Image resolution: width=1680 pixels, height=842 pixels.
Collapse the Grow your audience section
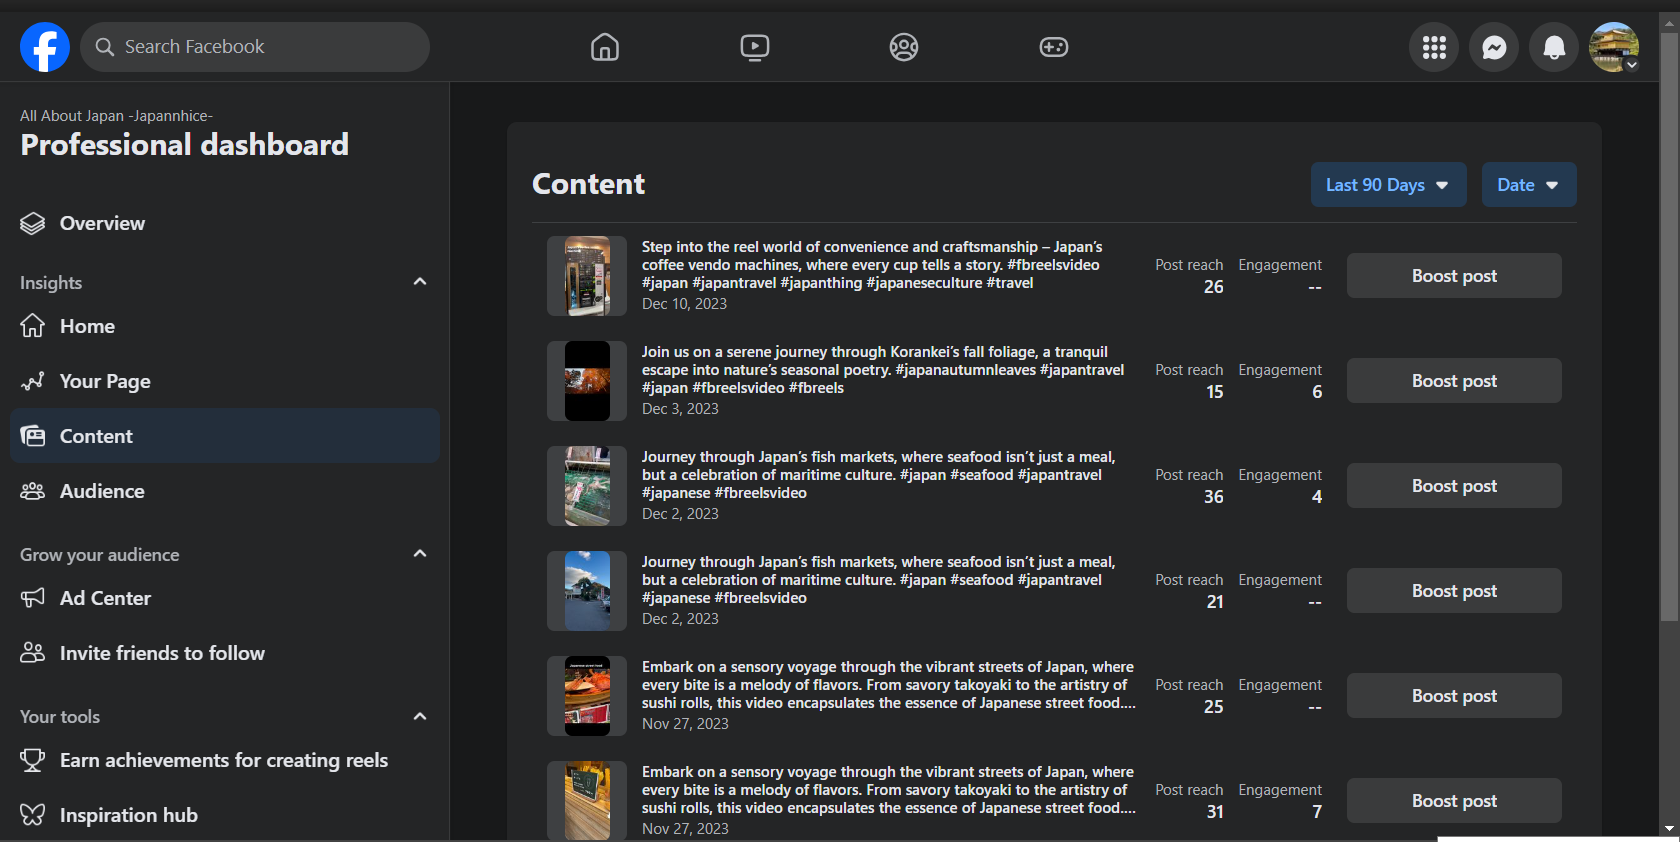420,554
